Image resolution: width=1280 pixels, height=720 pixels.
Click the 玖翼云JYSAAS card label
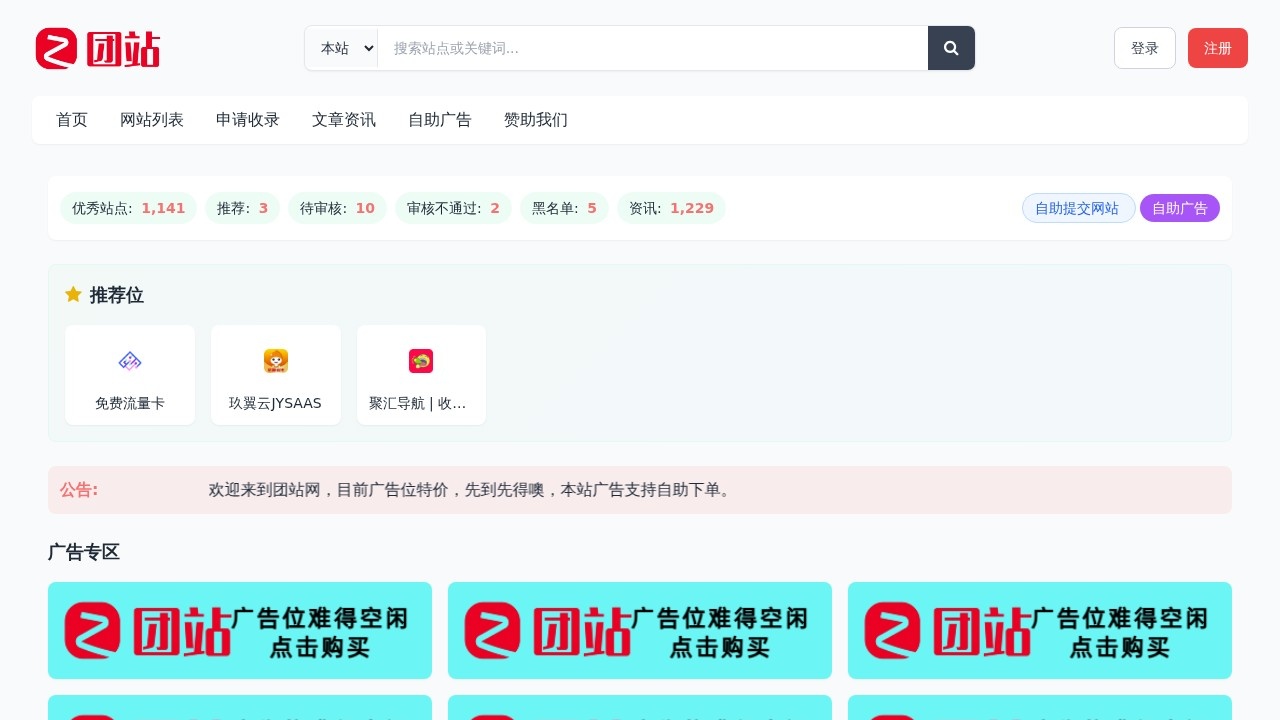(x=276, y=404)
